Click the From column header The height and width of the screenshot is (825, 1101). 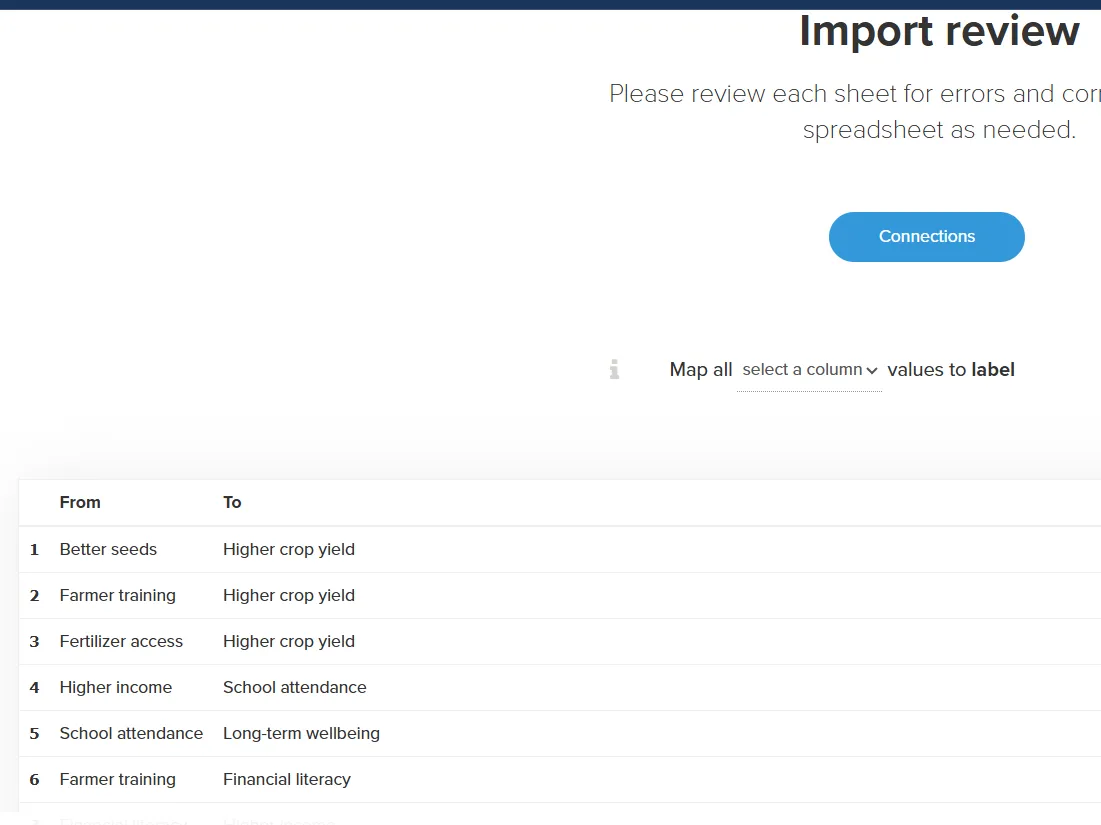click(x=80, y=502)
